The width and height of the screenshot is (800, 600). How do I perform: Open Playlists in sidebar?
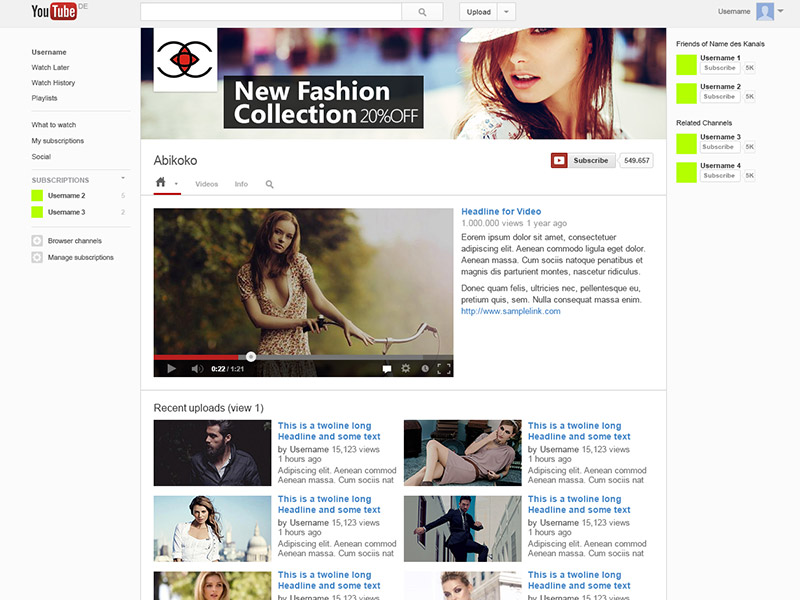pos(44,98)
